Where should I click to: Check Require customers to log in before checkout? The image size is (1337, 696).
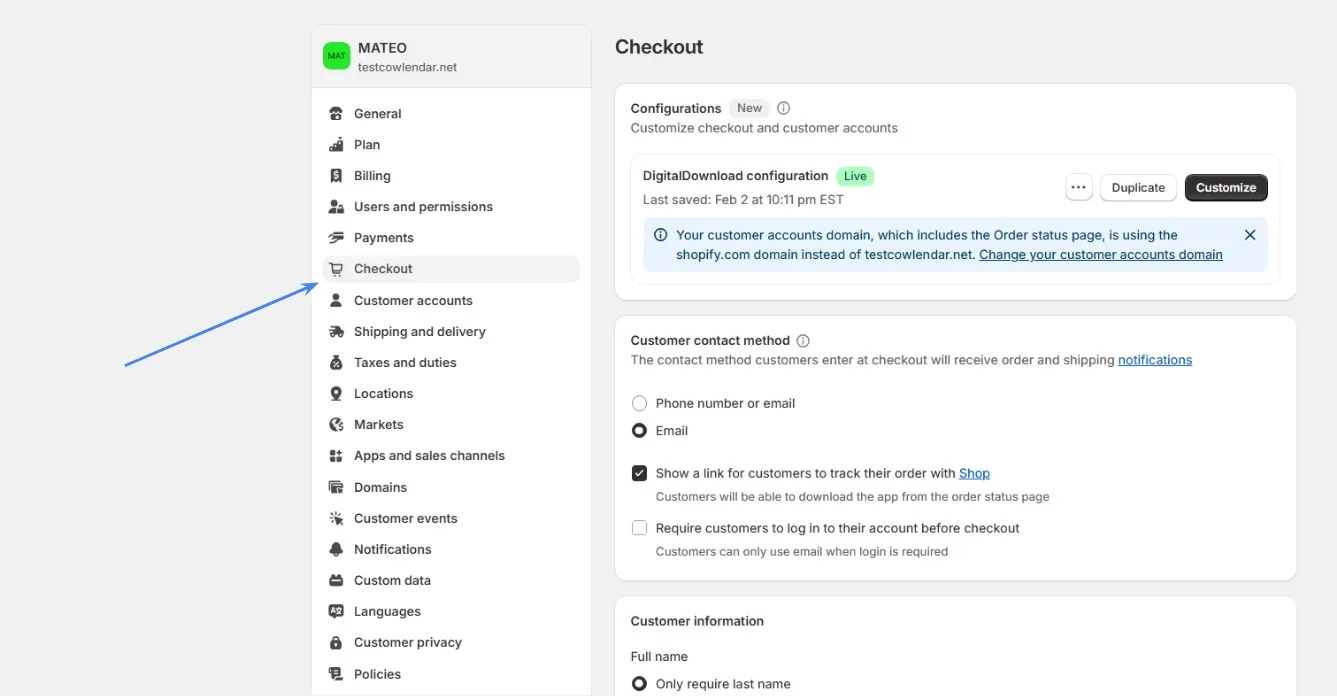point(639,527)
